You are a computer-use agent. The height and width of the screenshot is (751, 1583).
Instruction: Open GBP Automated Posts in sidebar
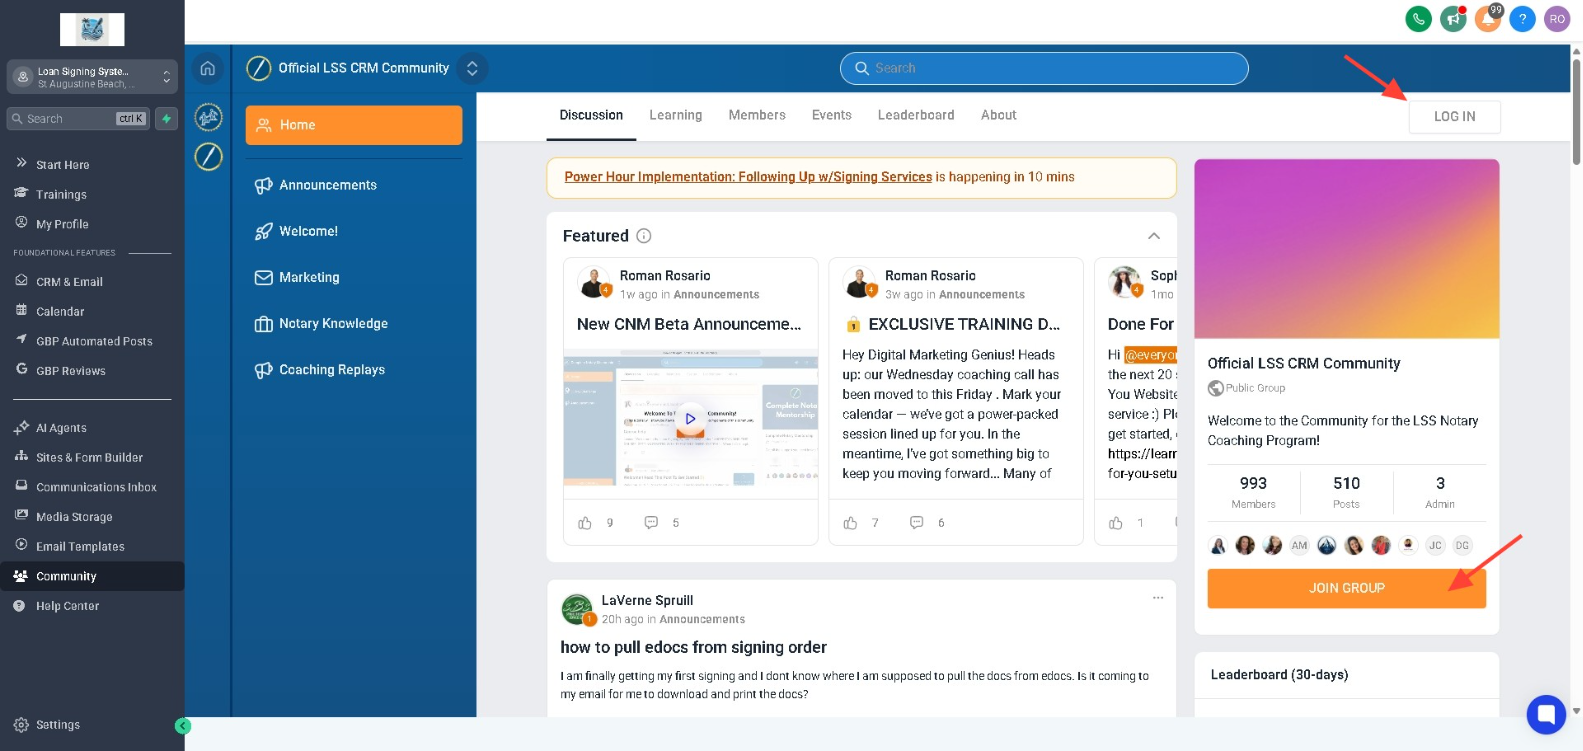[x=94, y=341]
